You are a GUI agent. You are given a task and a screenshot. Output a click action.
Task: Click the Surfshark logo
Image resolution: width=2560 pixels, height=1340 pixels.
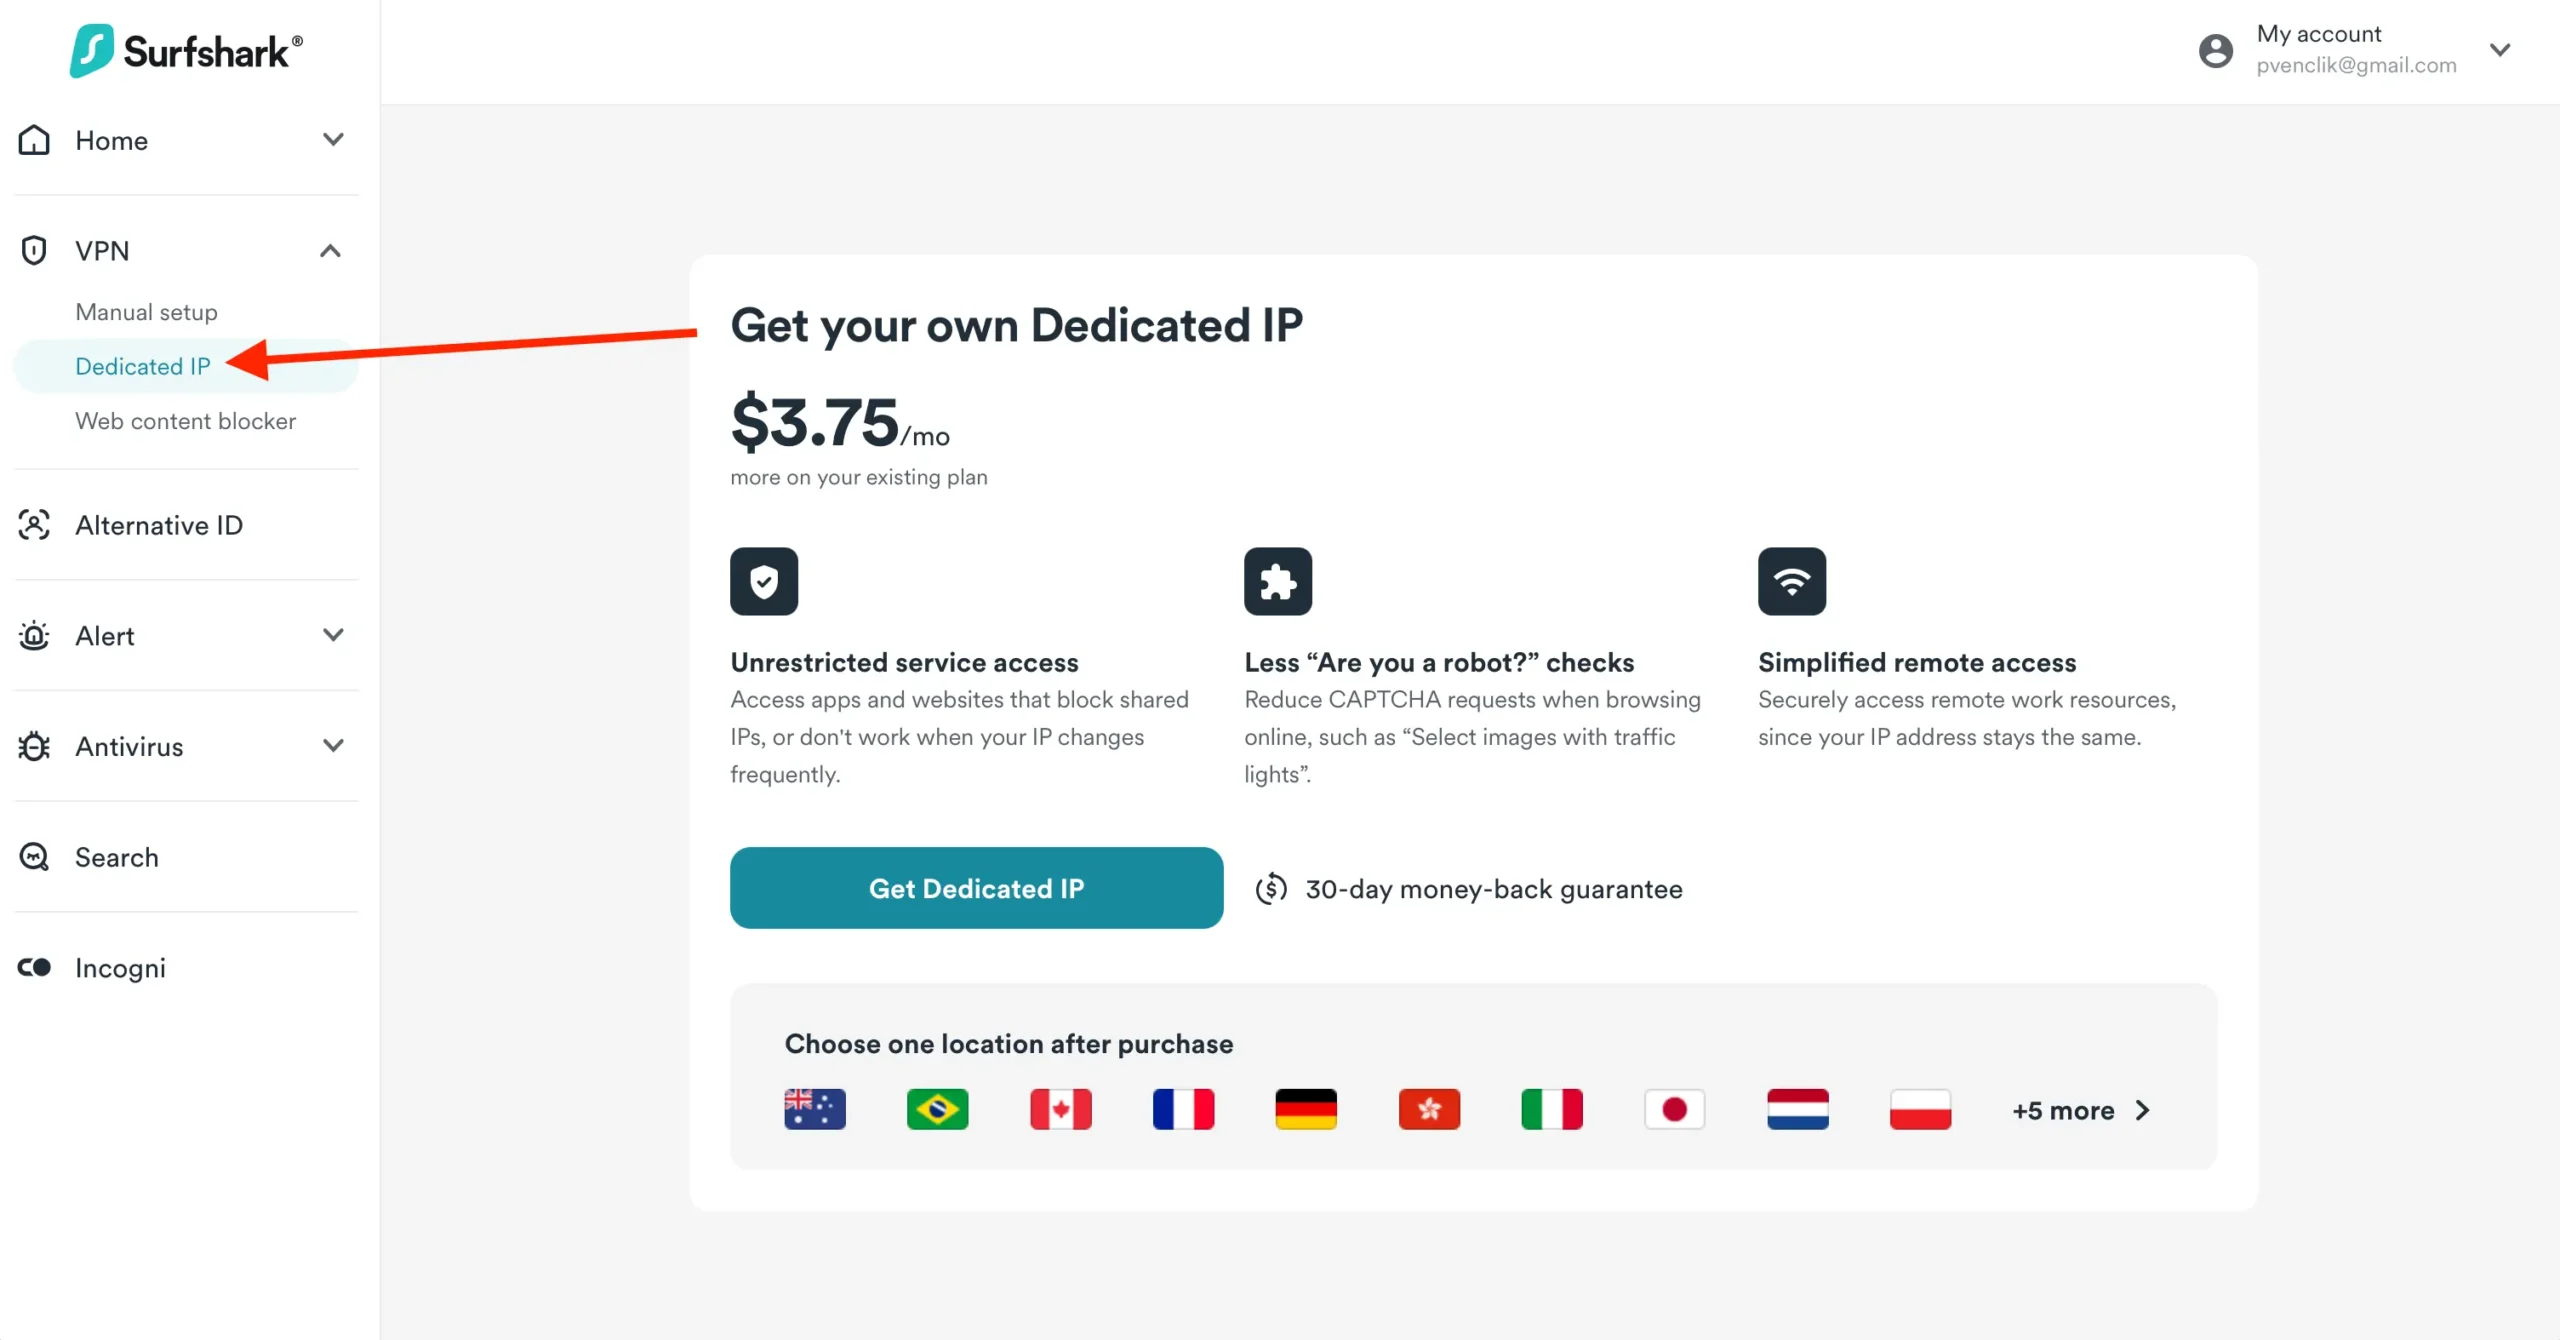(186, 51)
